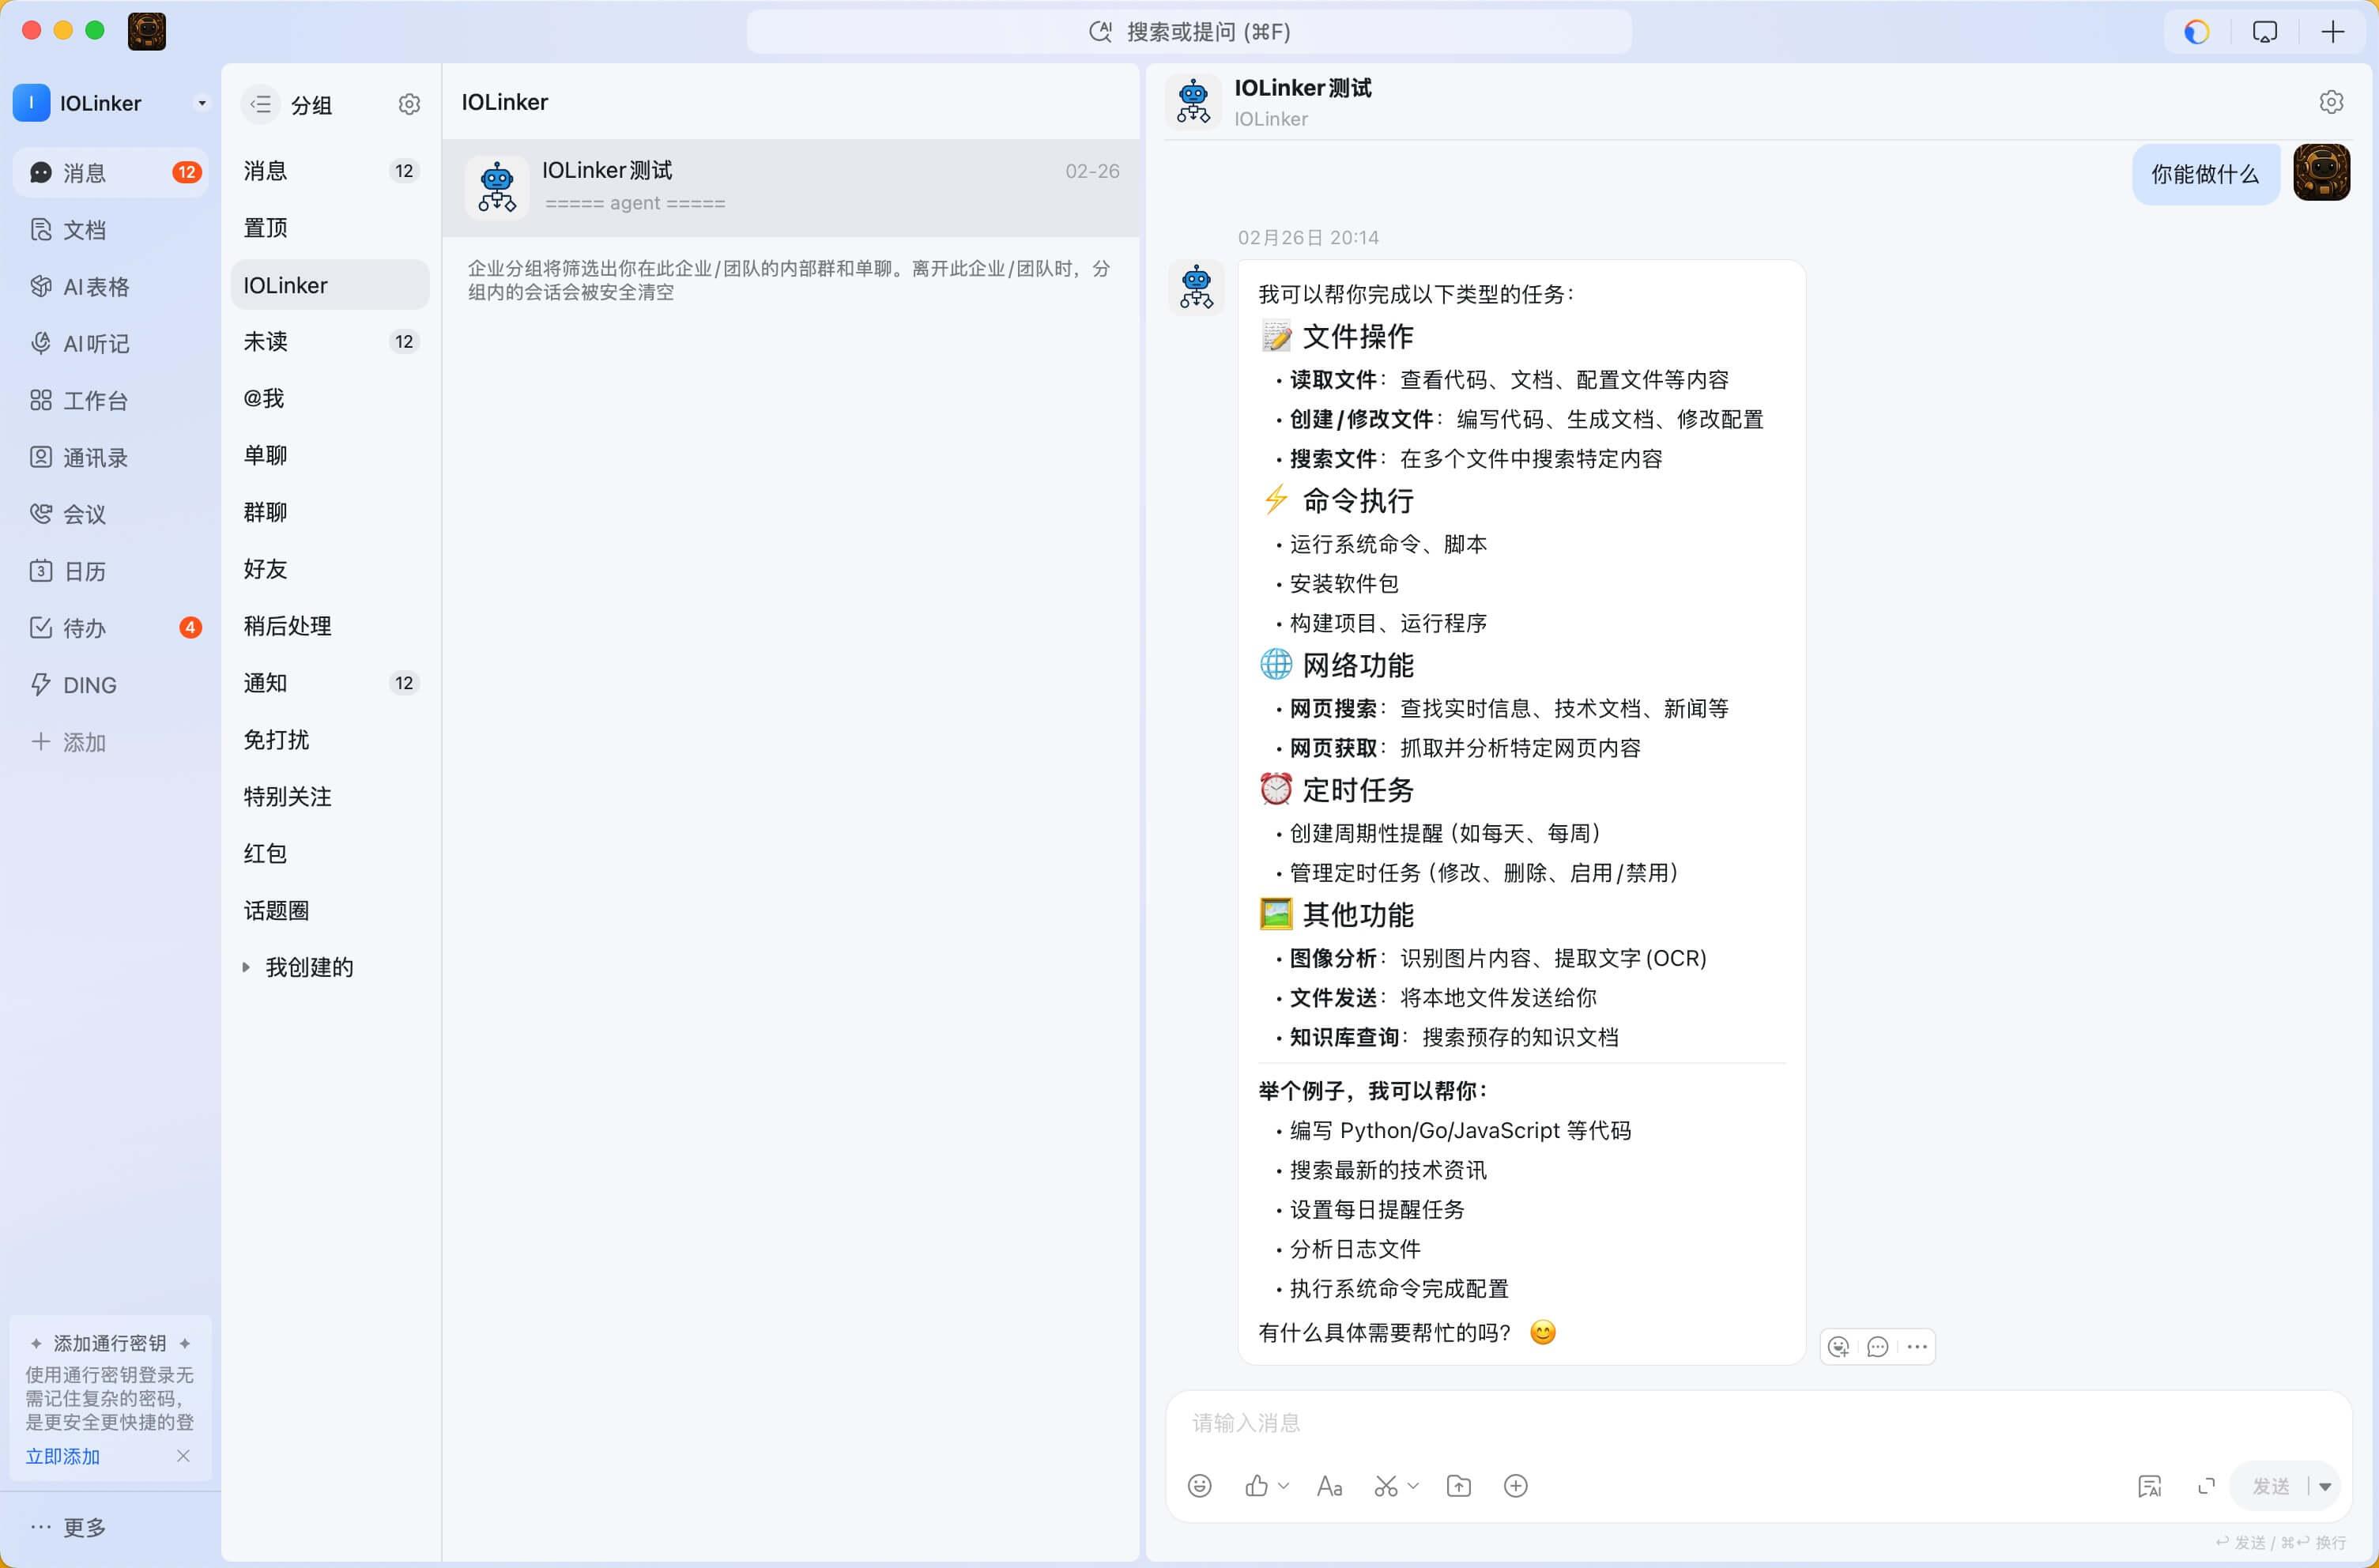Viewport: 2379px width, 1568px height.
Task: Select the 群聊 group chats filter
Action: [x=330, y=512]
